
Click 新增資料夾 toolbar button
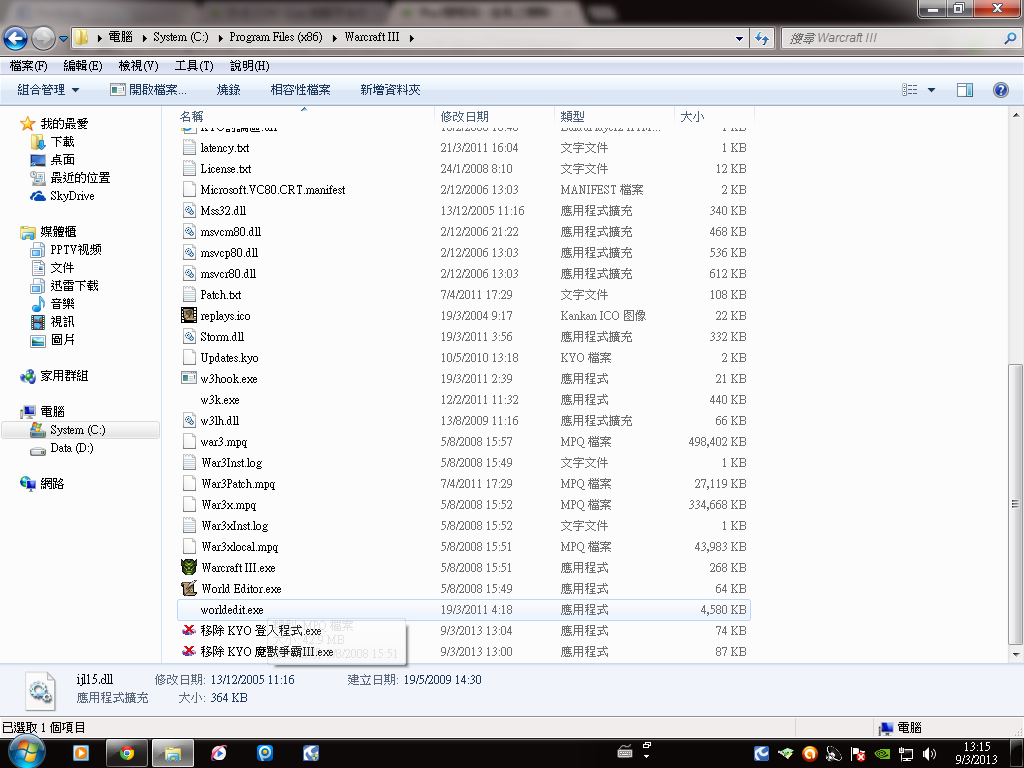390,90
